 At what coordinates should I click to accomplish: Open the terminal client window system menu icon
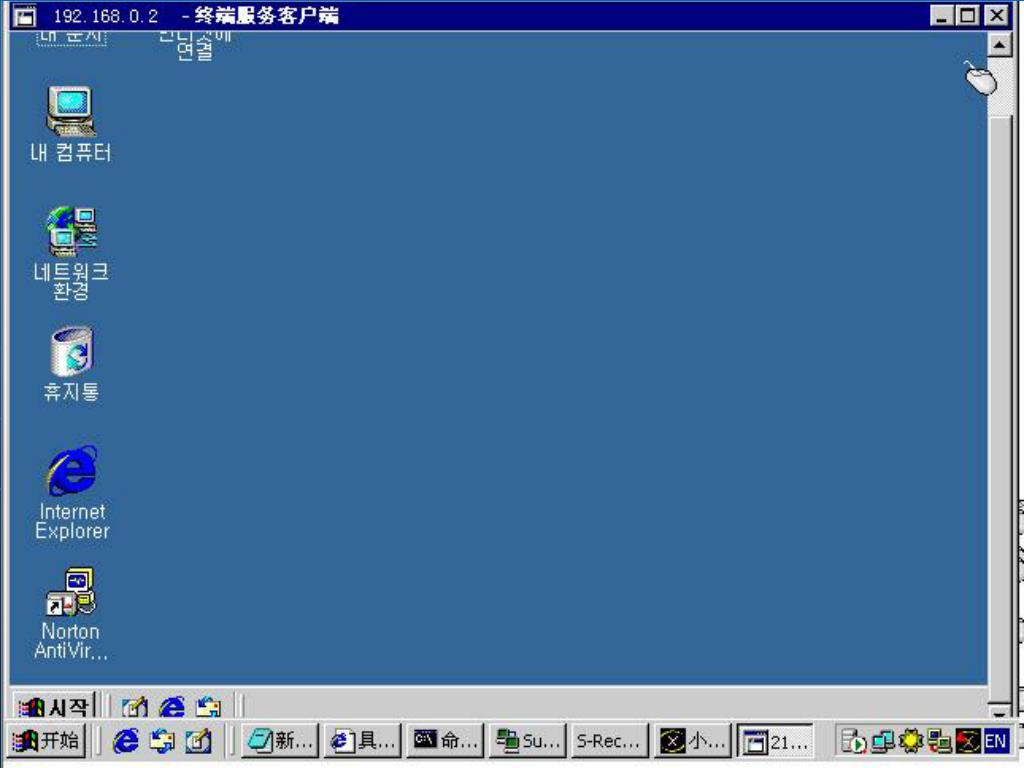pos(24,16)
